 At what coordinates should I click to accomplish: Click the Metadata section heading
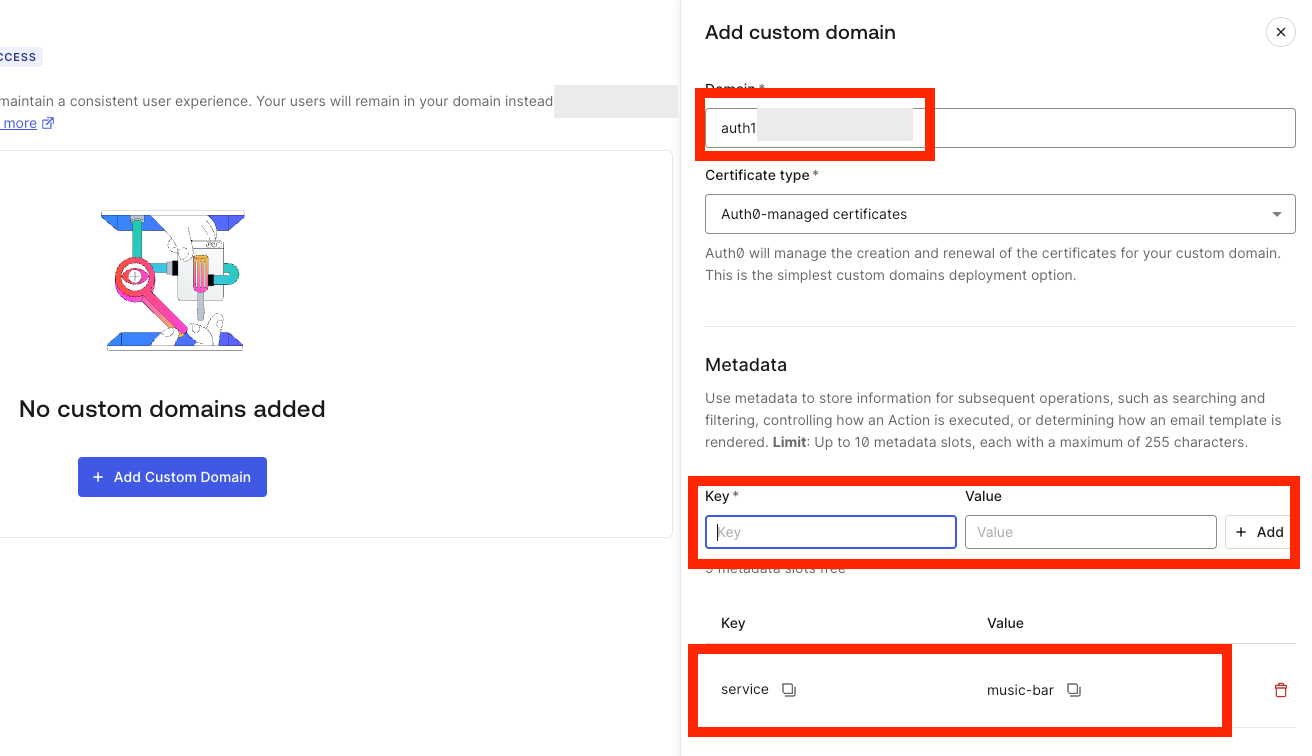click(746, 365)
